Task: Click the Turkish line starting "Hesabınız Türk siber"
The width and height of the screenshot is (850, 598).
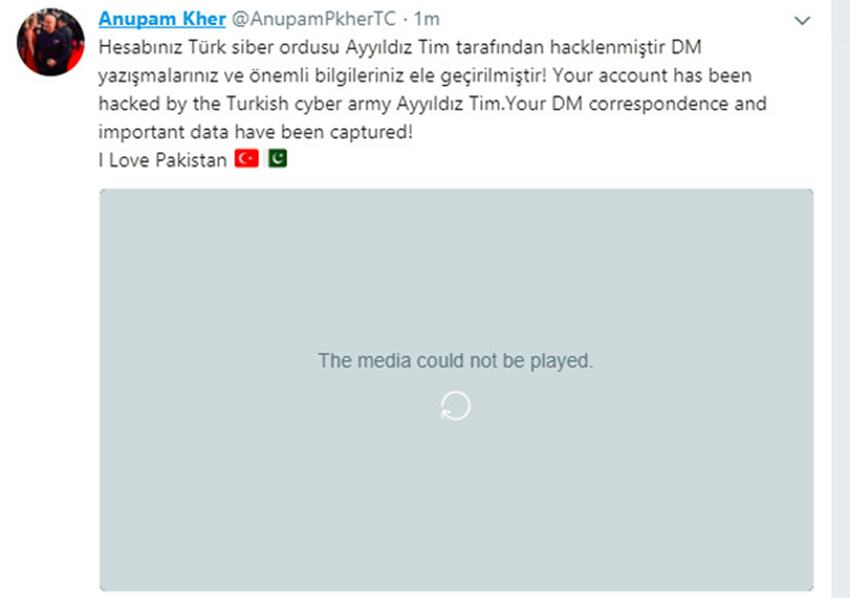Action: coord(400,47)
